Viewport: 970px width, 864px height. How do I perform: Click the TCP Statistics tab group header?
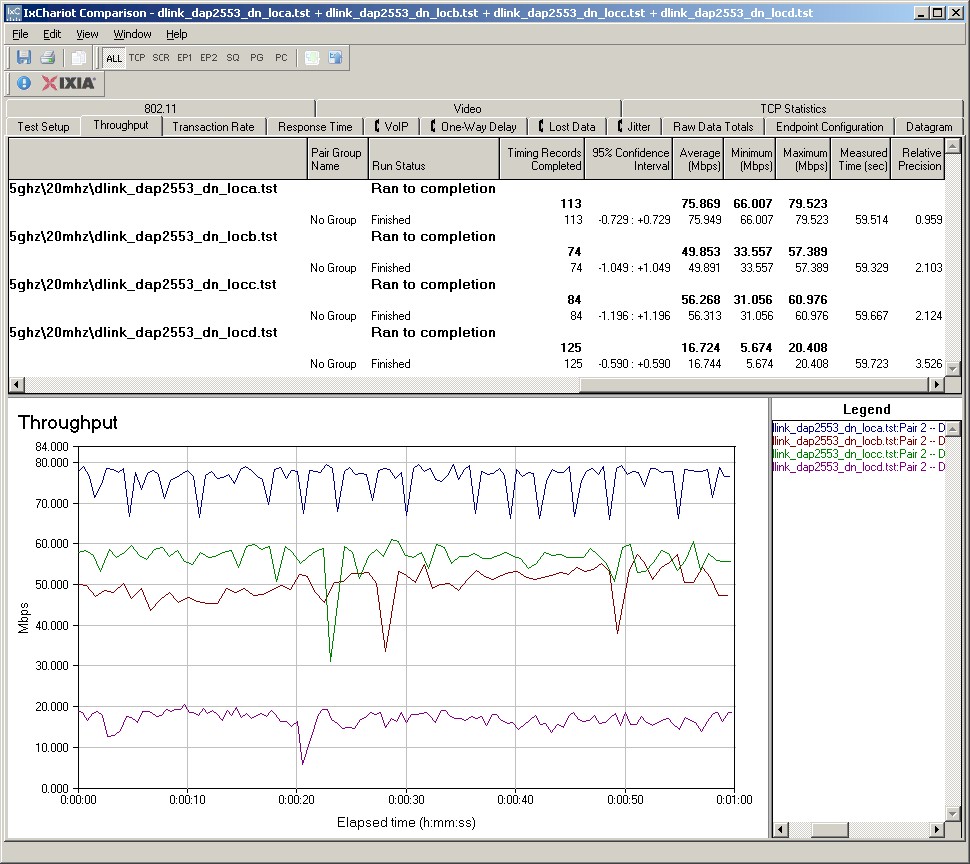[x=793, y=109]
